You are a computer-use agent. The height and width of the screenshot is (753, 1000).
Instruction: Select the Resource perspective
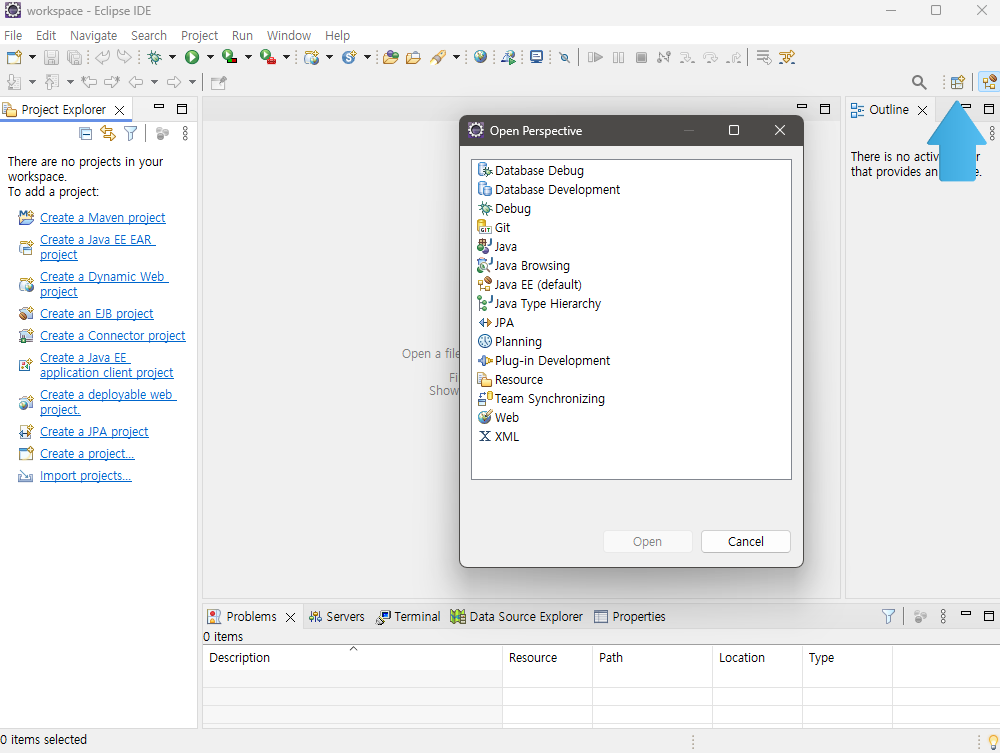pyautogui.click(x=510, y=379)
